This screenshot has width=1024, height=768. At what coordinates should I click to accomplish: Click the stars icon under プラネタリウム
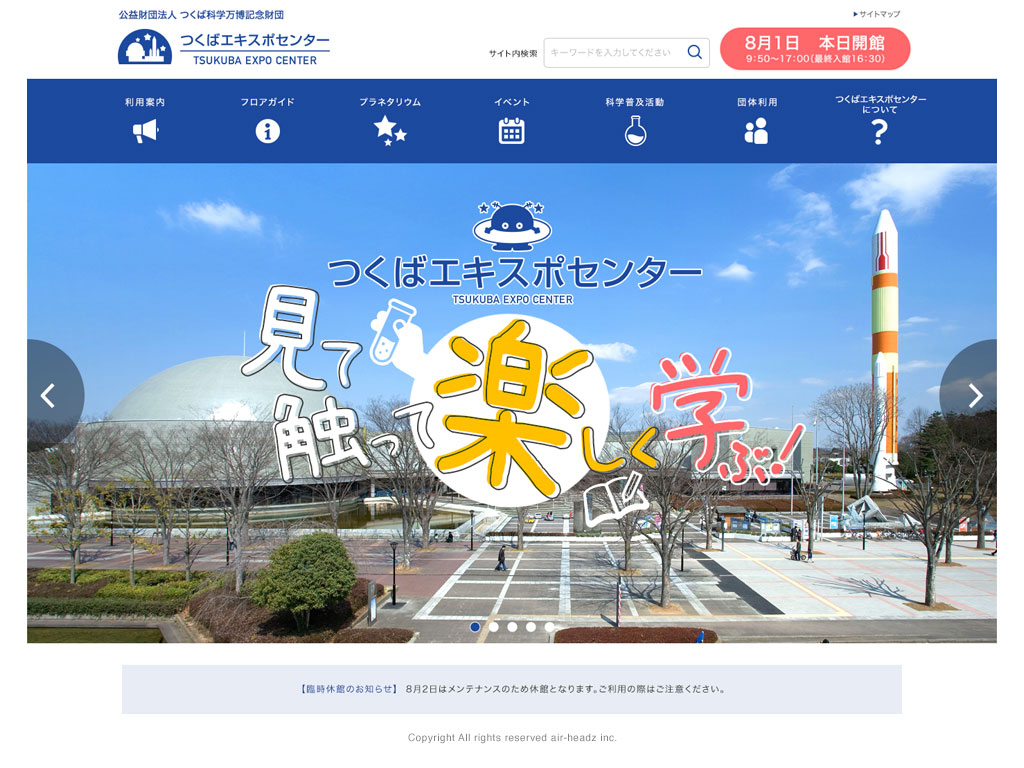click(390, 131)
